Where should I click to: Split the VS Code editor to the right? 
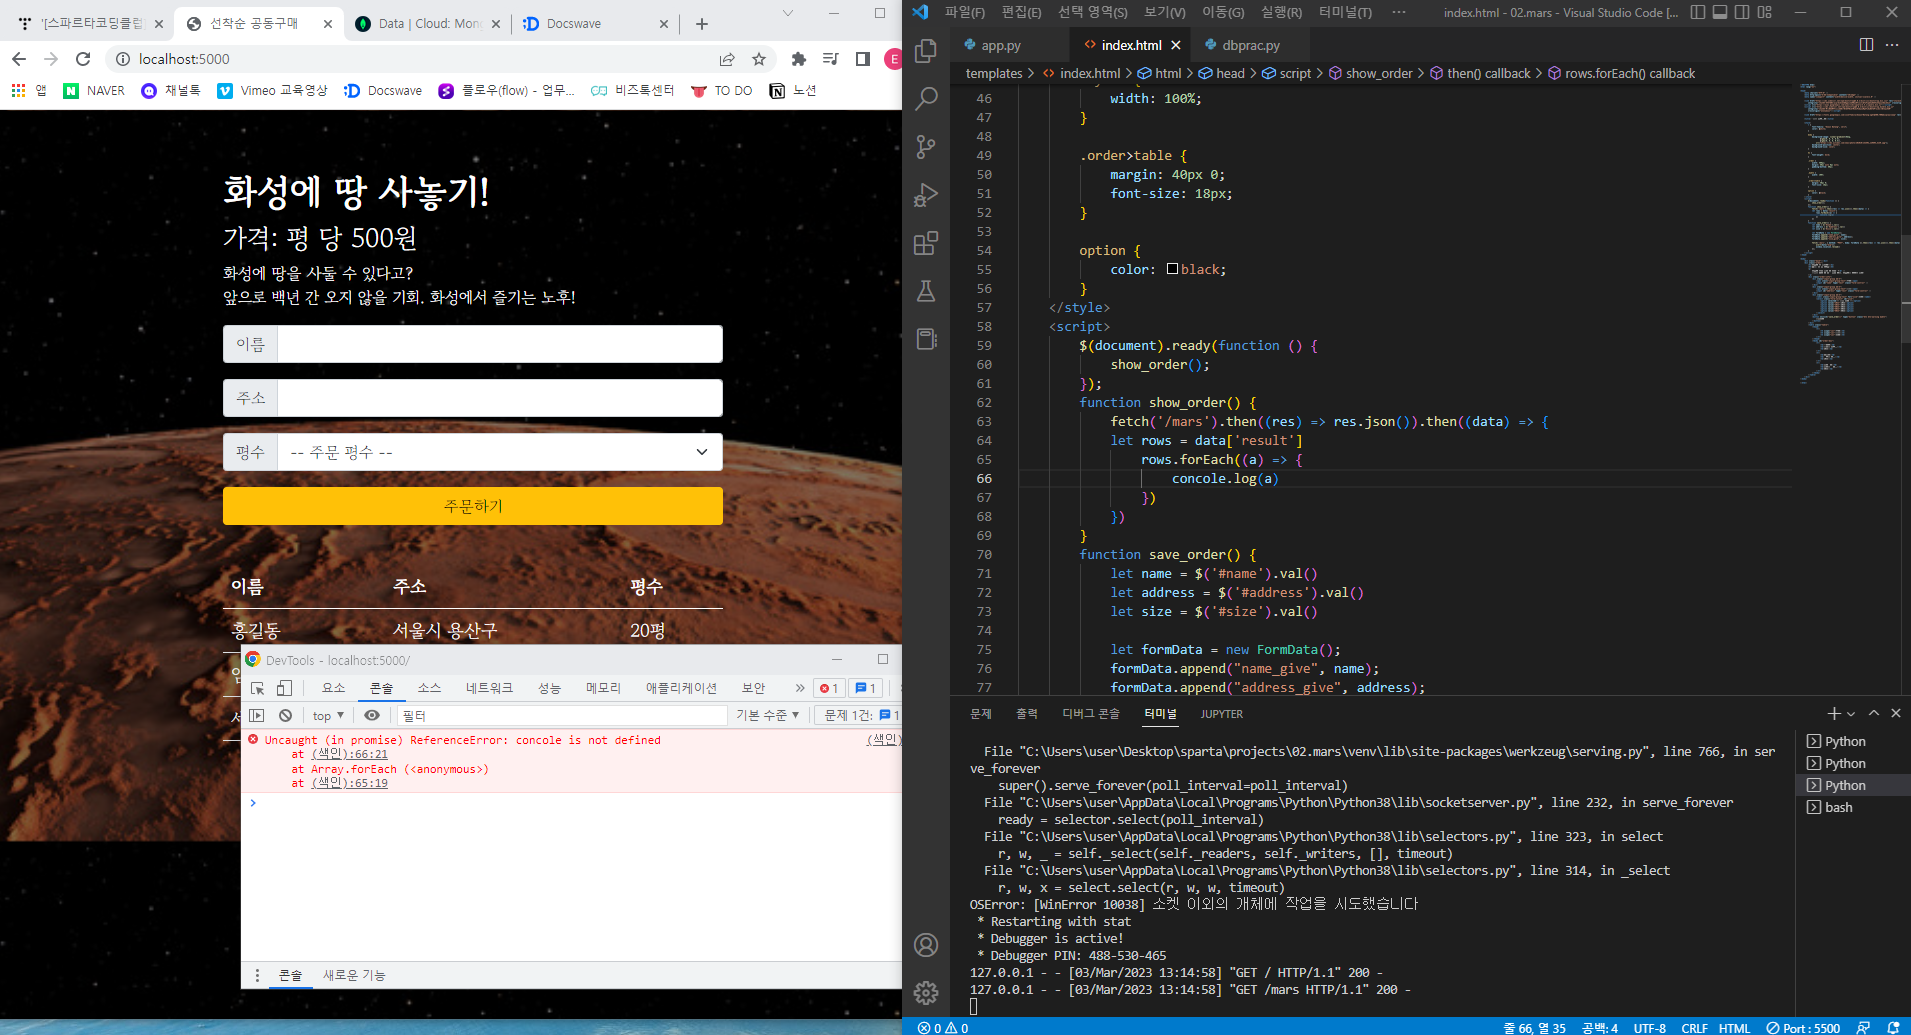(1866, 45)
